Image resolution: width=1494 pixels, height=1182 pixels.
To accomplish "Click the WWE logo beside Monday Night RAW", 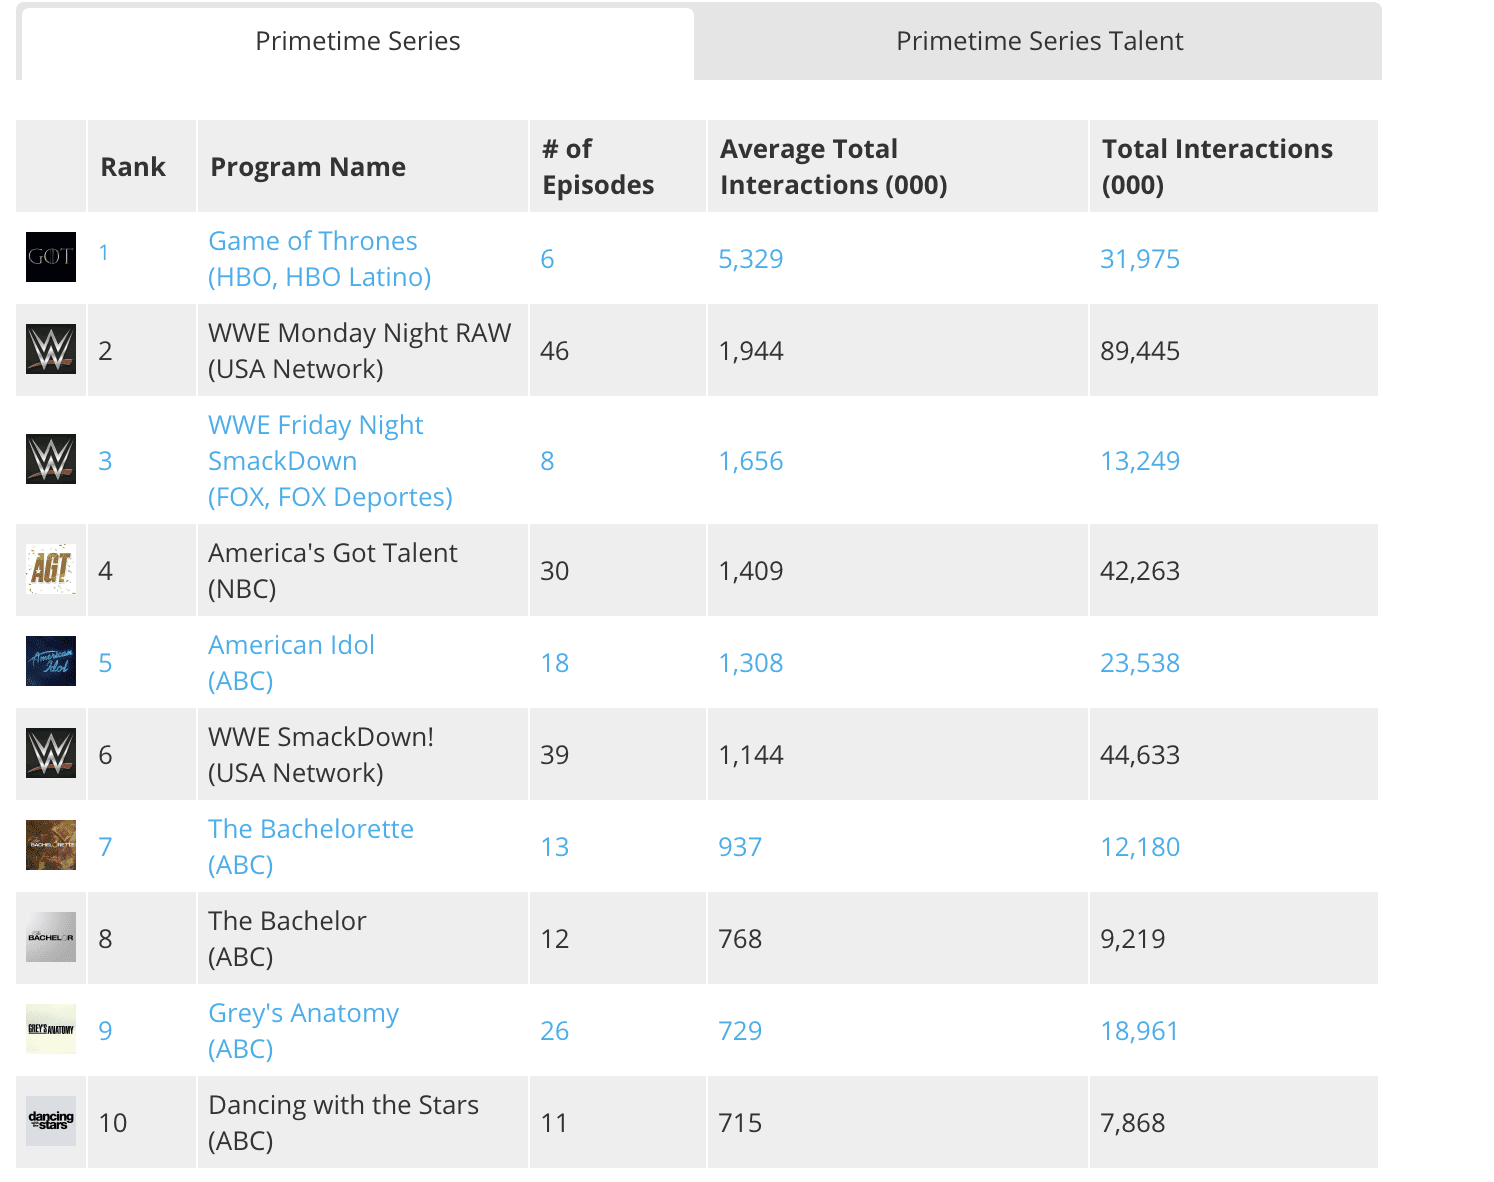I will tap(51, 349).
